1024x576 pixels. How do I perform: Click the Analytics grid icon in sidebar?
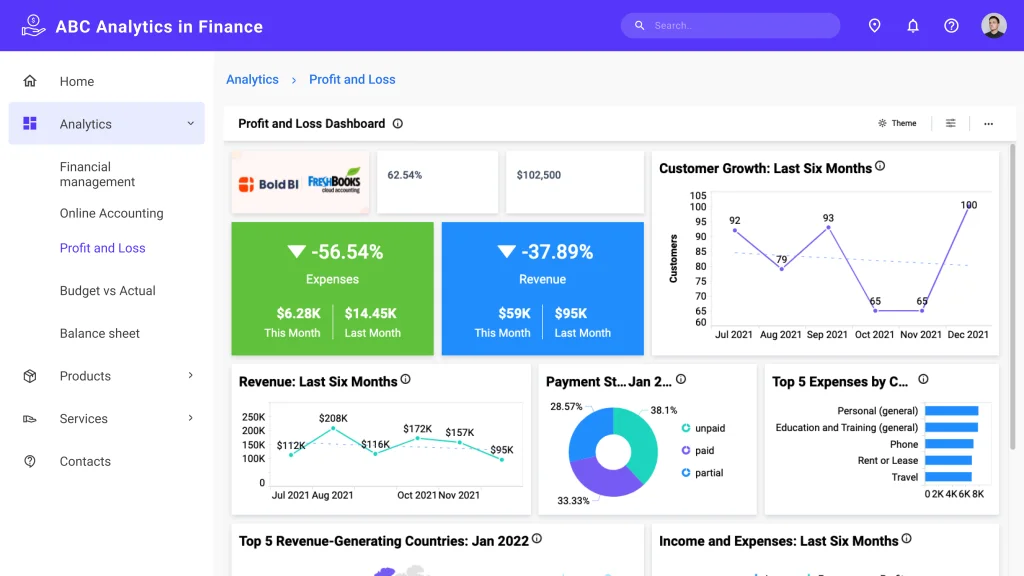point(31,123)
